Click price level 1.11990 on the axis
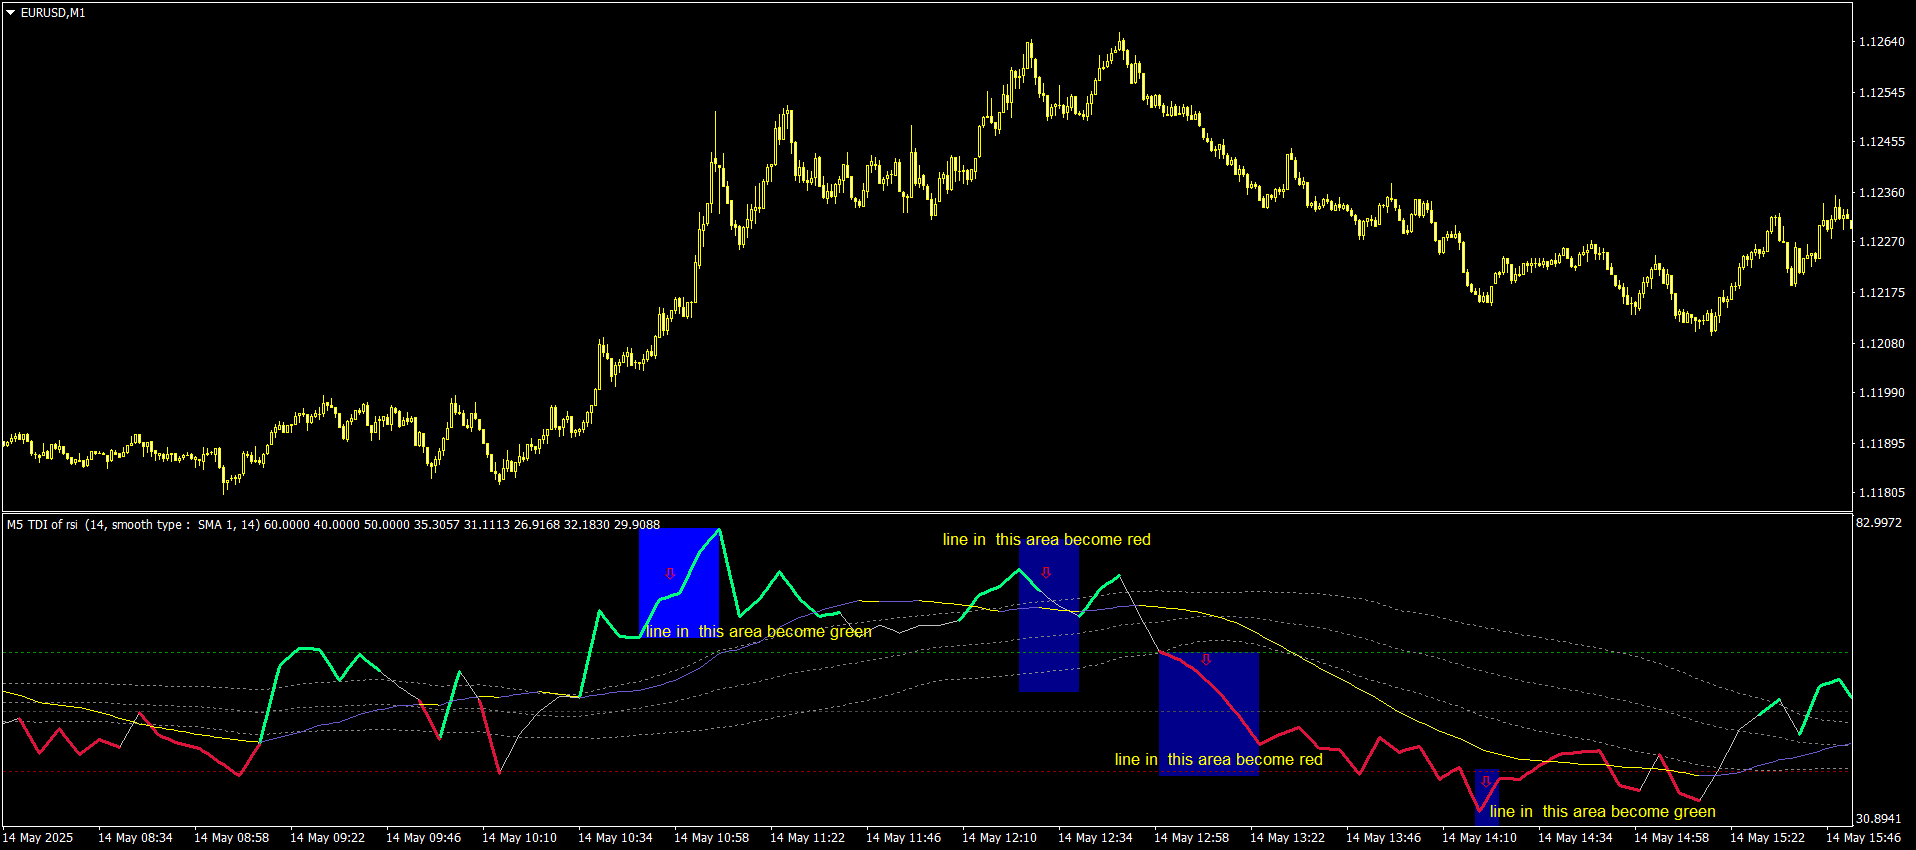Image resolution: width=1916 pixels, height=850 pixels. point(1881,393)
